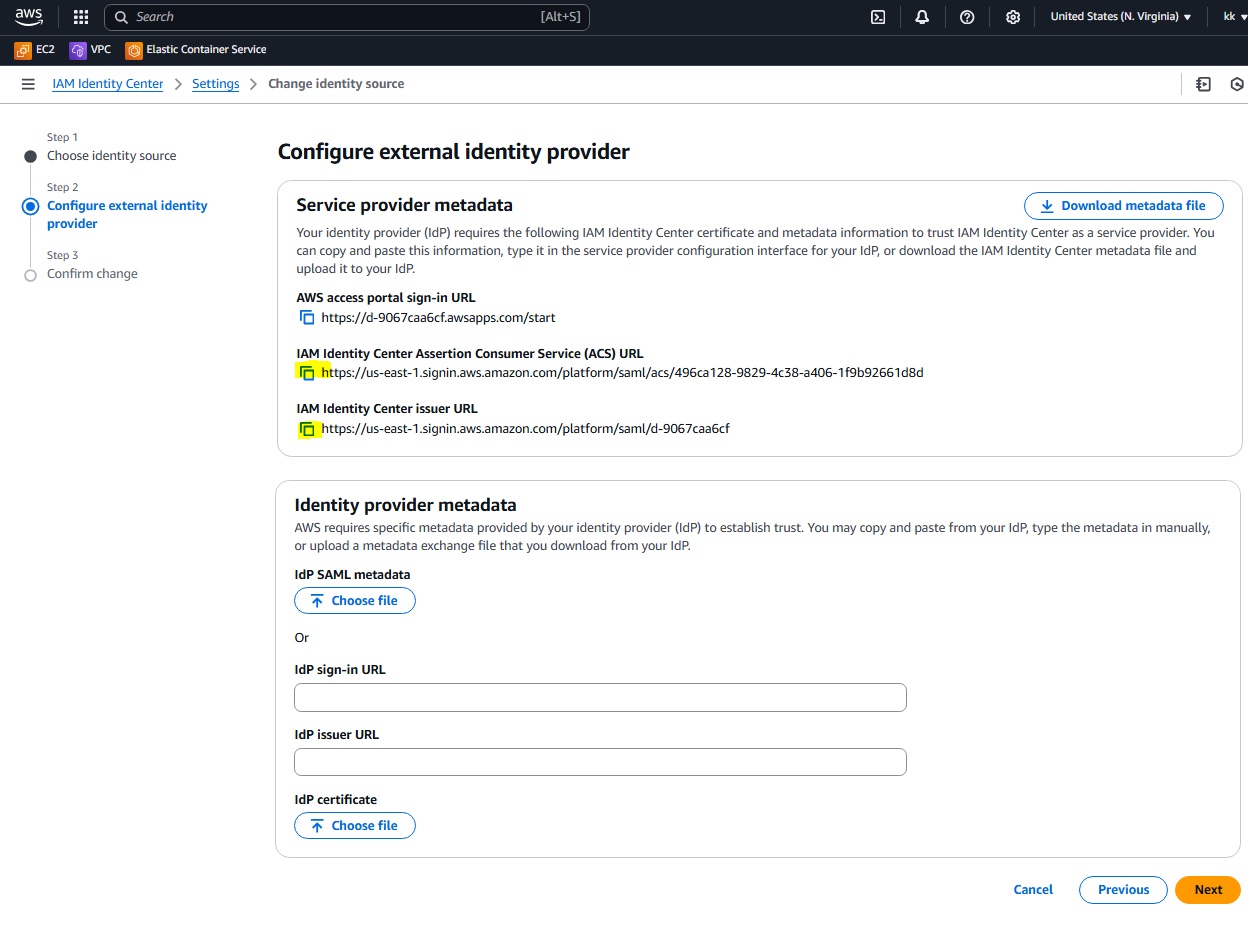This screenshot has width=1248, height=940.
Task: Click the AWS logo home icon
Action: (x=29, y=16)
